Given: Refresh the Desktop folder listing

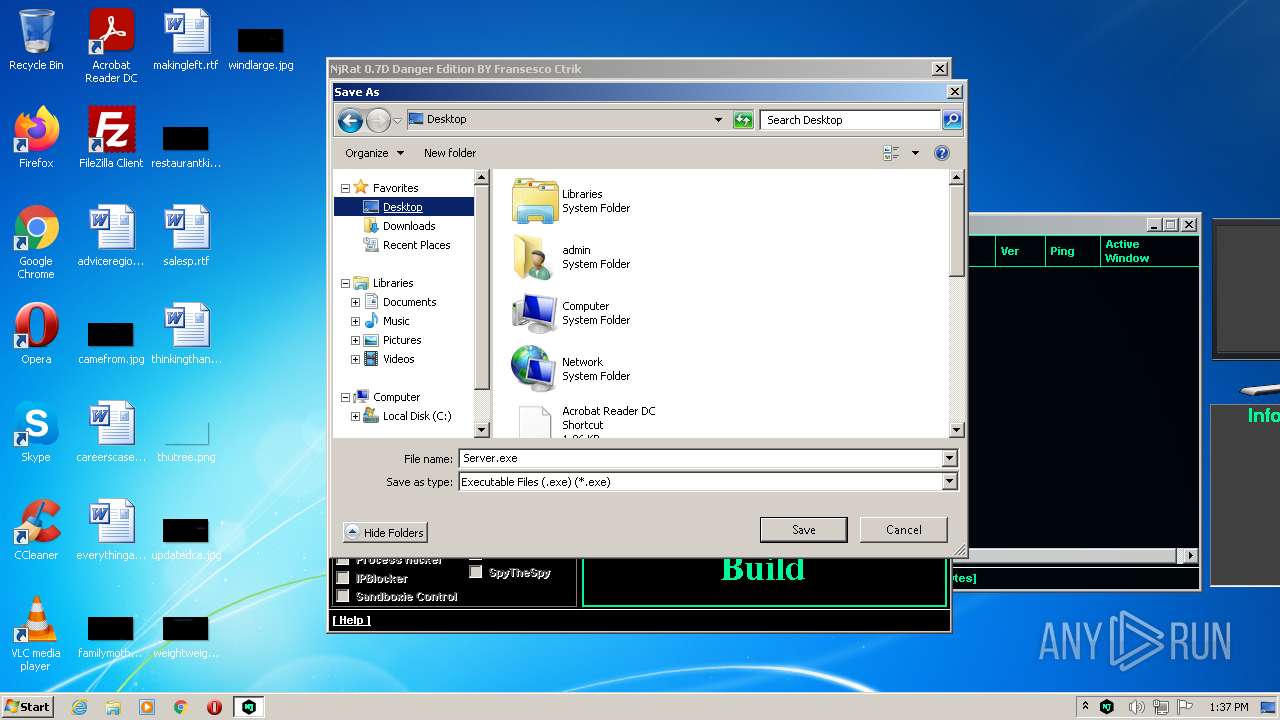Looking at the screenshot, I should [x=743, y=120].
